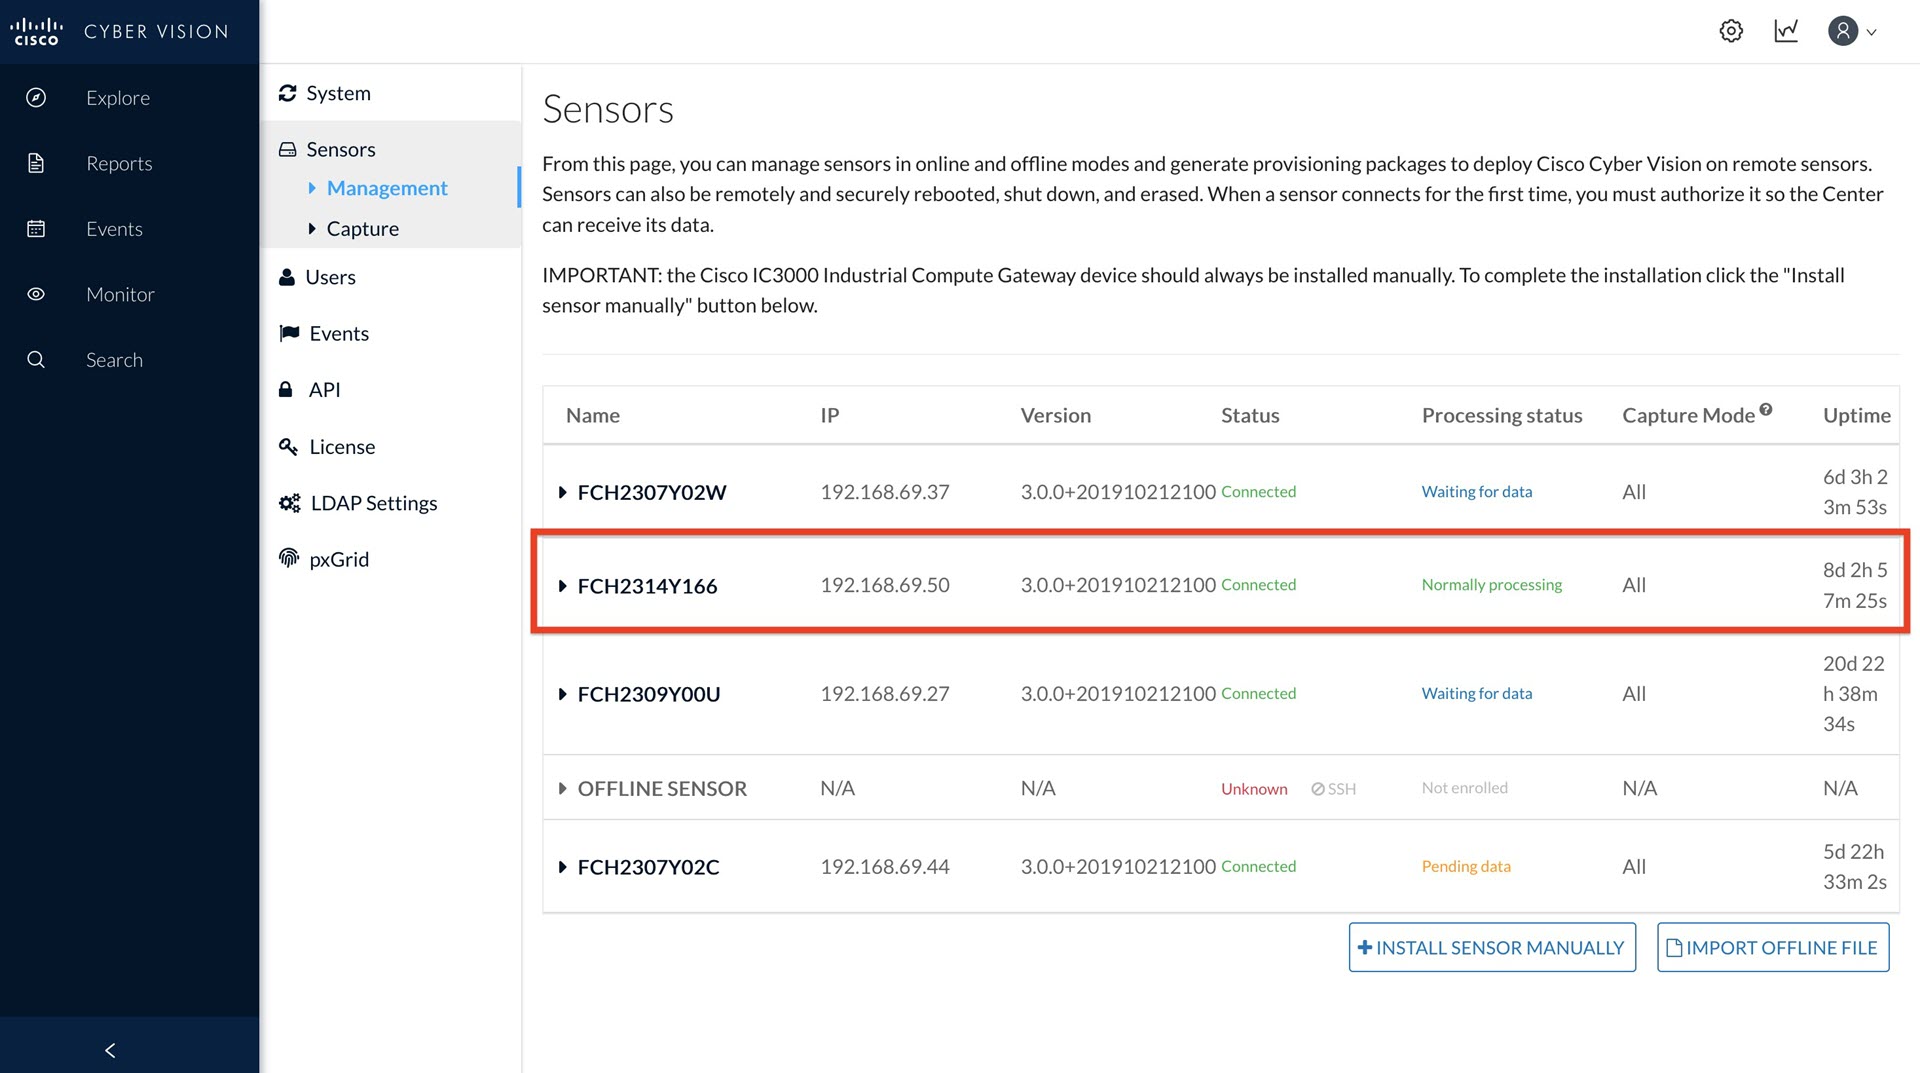Click the Status column header

(1250, 415)
